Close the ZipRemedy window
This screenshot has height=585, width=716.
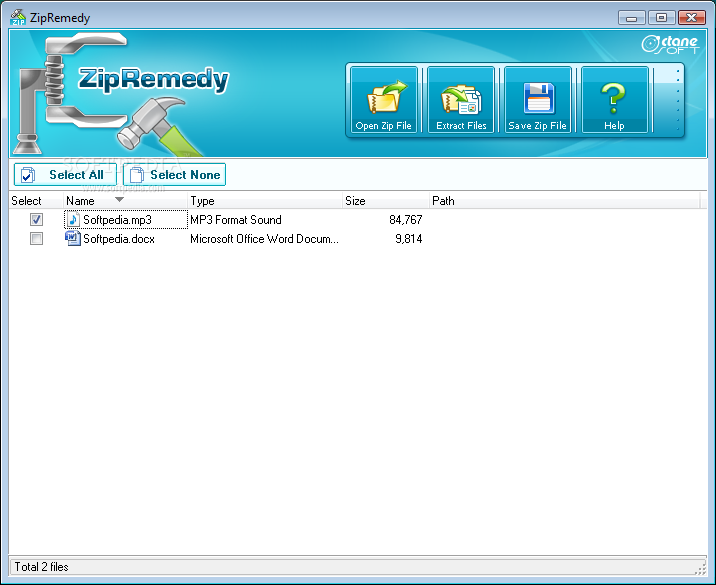coord(691,18)
